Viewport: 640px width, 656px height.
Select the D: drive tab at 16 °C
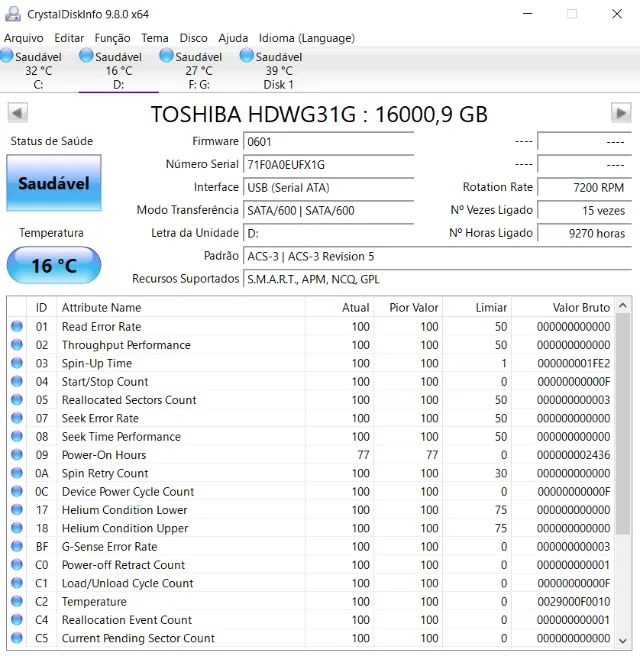point(119,70)
